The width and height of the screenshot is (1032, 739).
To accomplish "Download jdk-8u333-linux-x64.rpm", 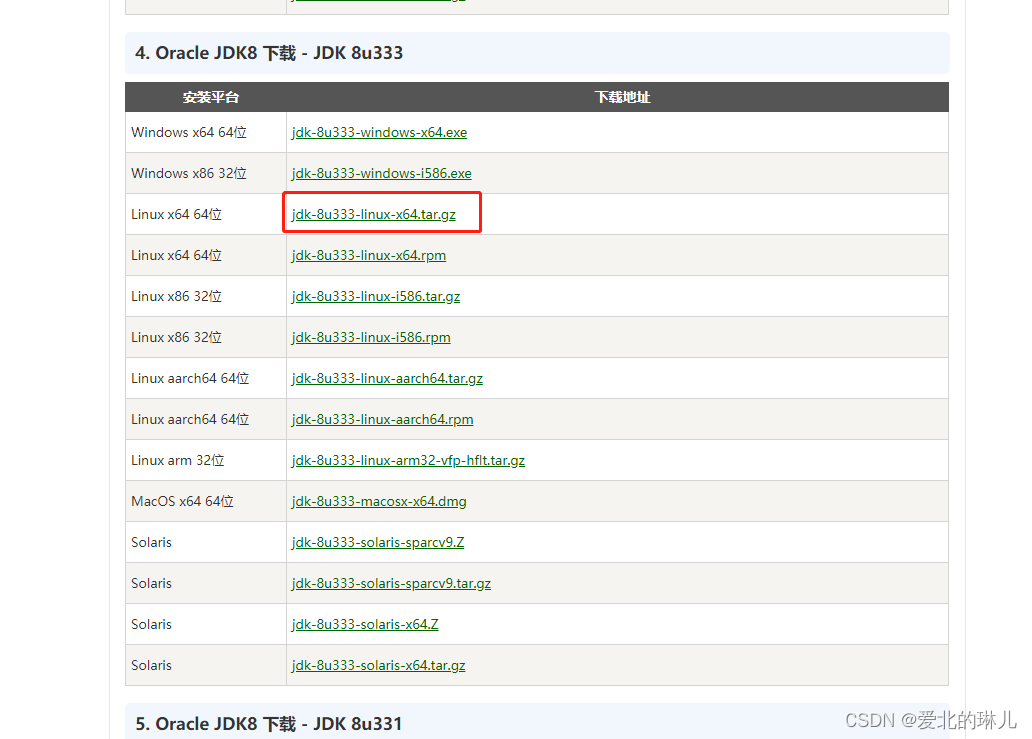I will click(369, 255).
